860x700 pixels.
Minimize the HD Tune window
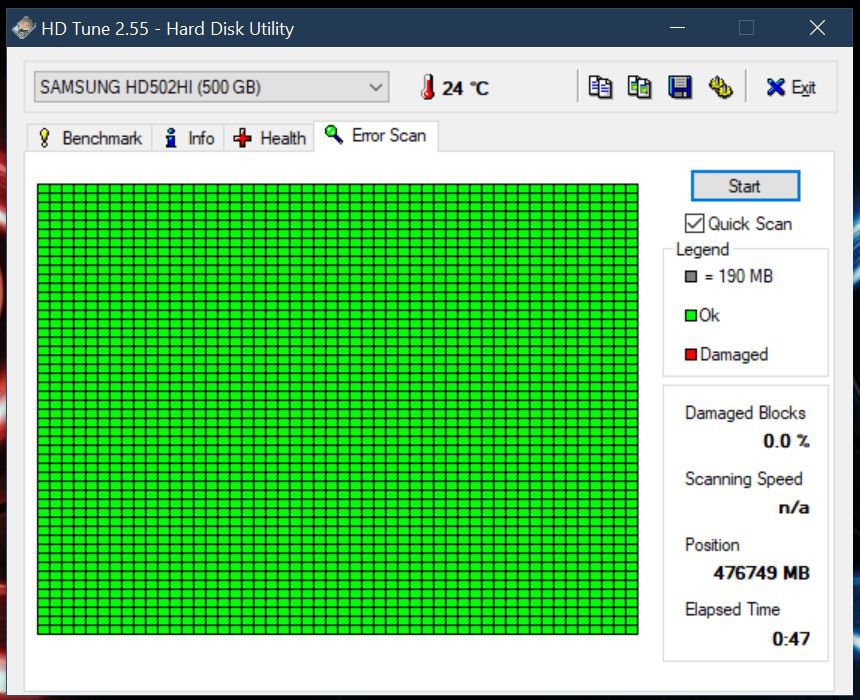(x=677, y=27)
